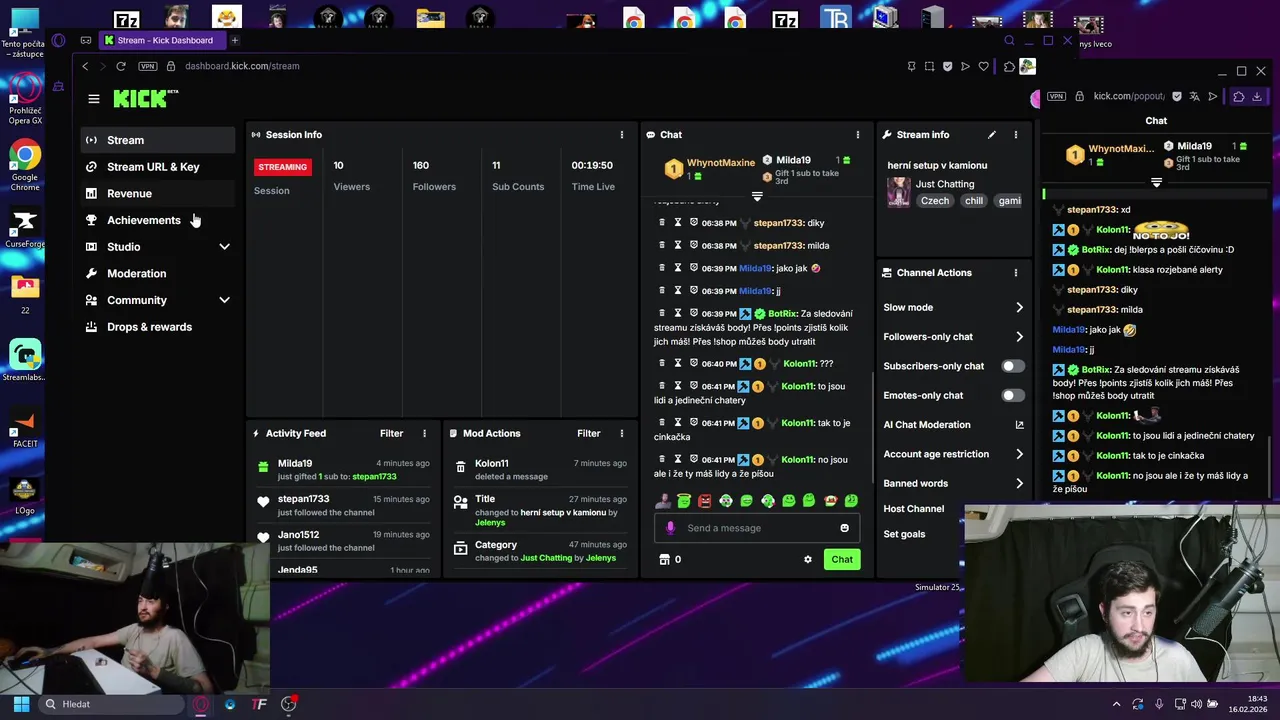
Task: Click Opera GX taskbar icon
Action: click(x=201, y=704)
